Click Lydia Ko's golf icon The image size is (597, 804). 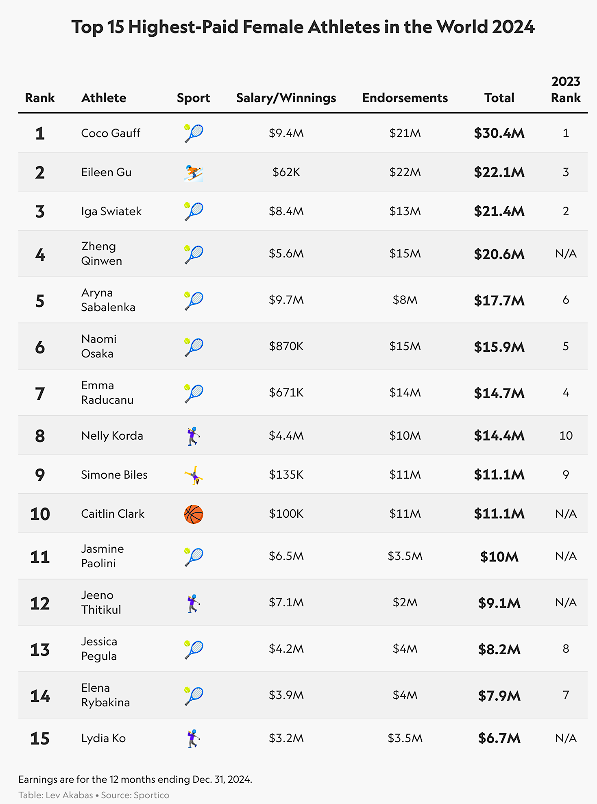193,739
